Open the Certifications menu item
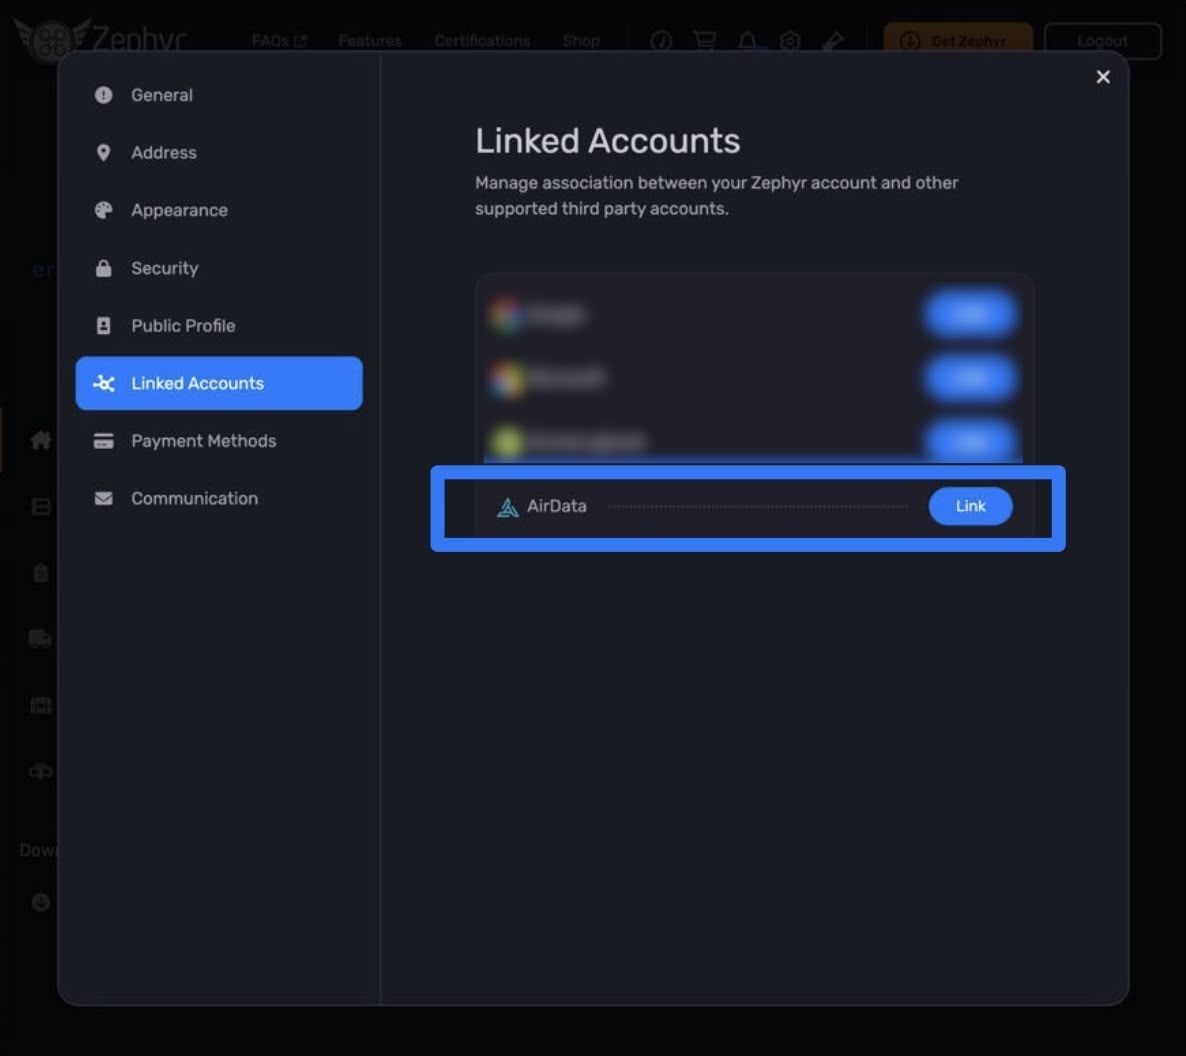The image size is (1186, 1056). click(482, 41)
